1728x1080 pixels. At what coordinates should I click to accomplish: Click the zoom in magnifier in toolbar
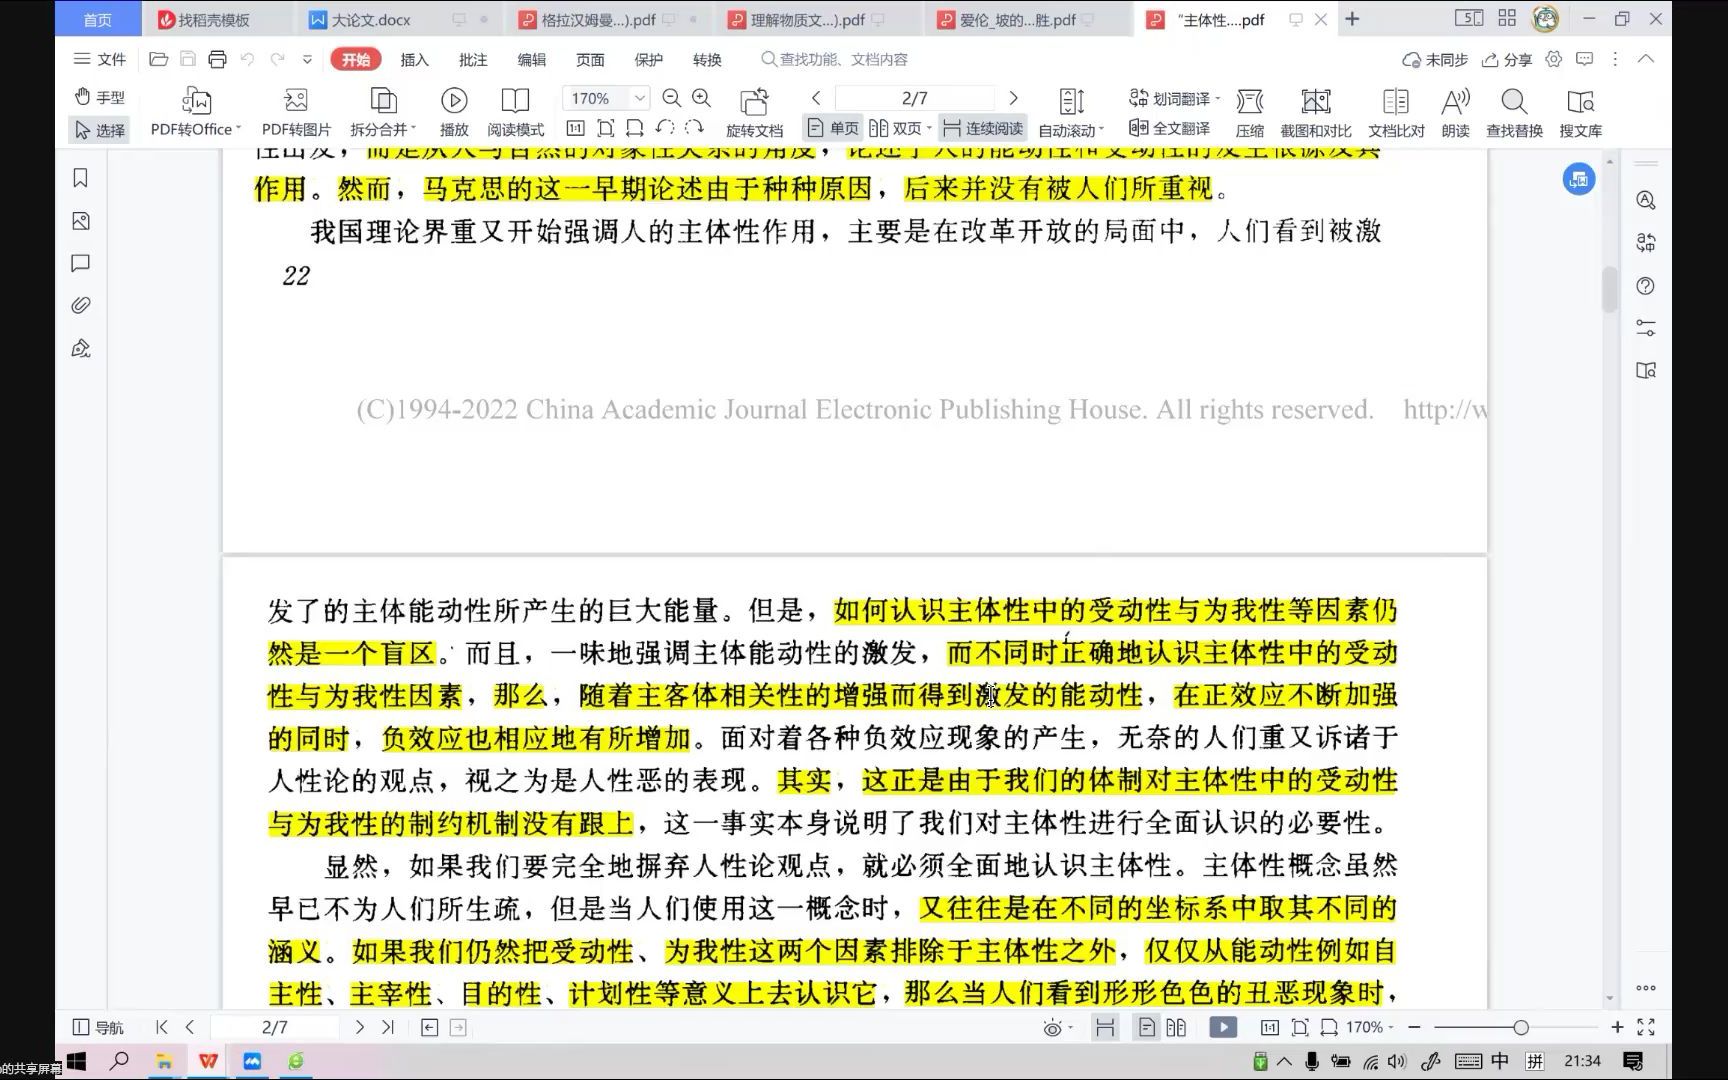tap(702, 98)
